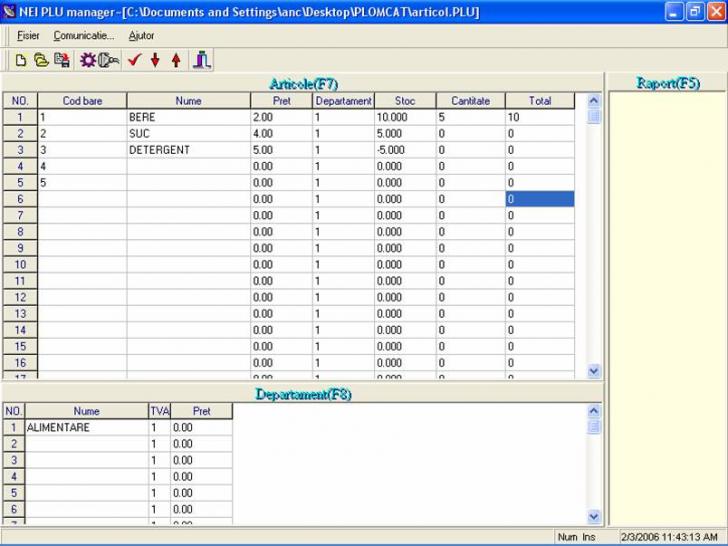Click the red checkmark icon
728x546 pixels.
[134, 60]
